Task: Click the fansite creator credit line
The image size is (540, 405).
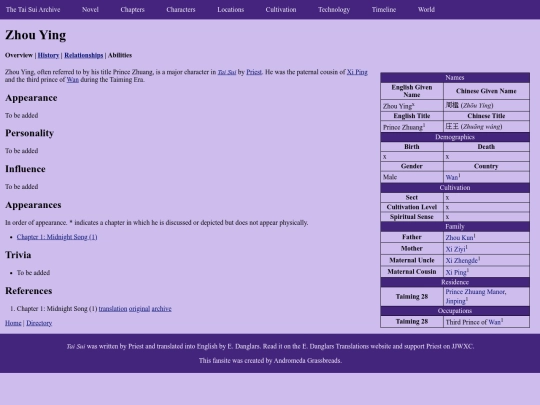Action: (270, 361)
